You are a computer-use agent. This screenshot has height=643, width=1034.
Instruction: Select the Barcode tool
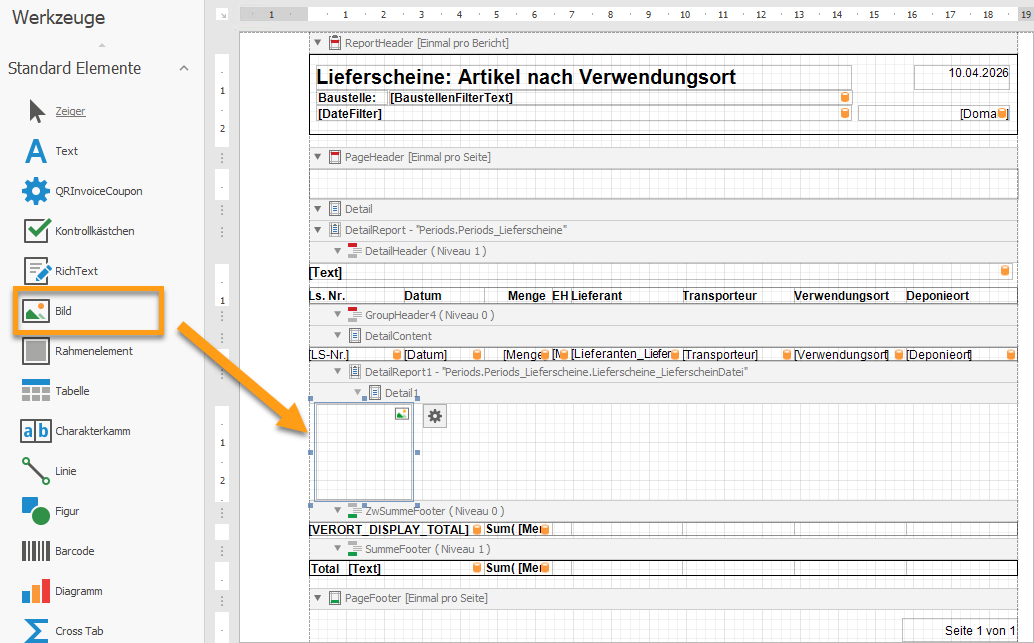[58, 551]
